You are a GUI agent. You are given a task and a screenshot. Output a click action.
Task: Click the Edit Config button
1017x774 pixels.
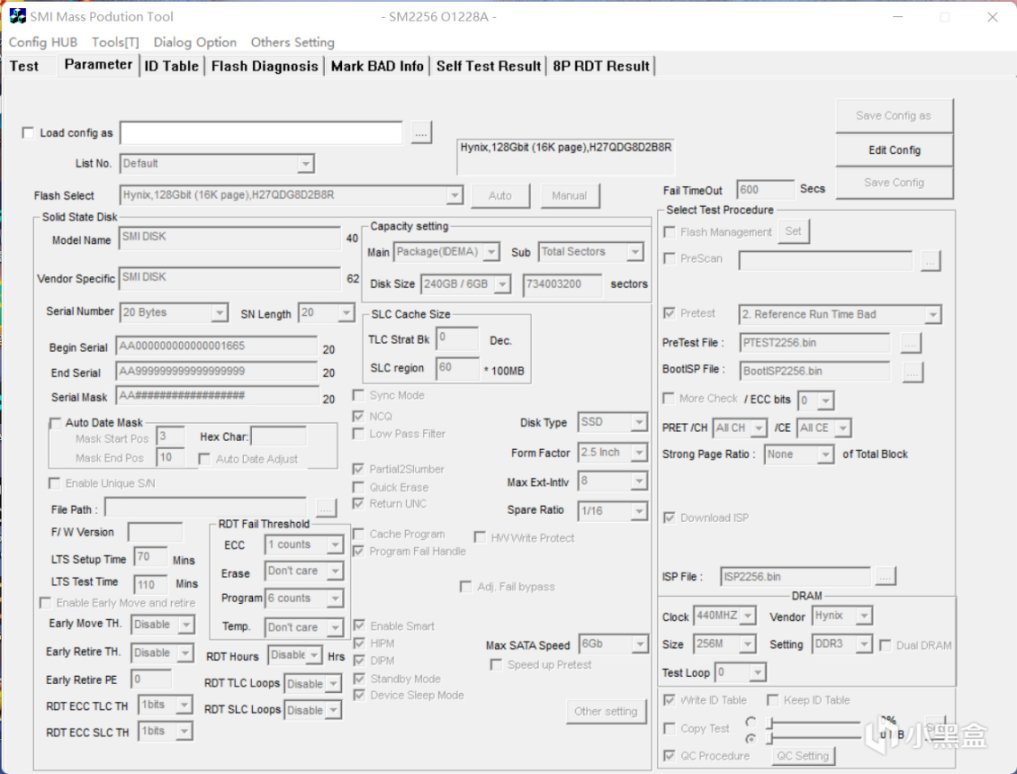click(x=894, y=150)
